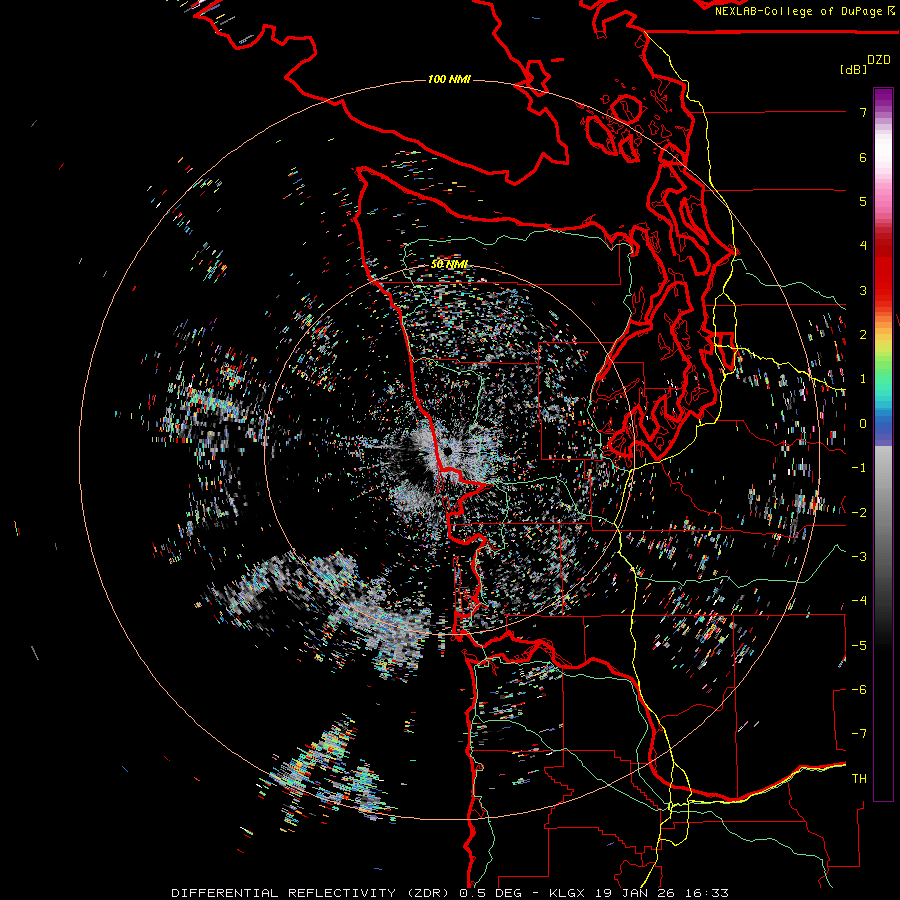
Task: Click the -2 value on the color scale
Action: coord(859,513)
